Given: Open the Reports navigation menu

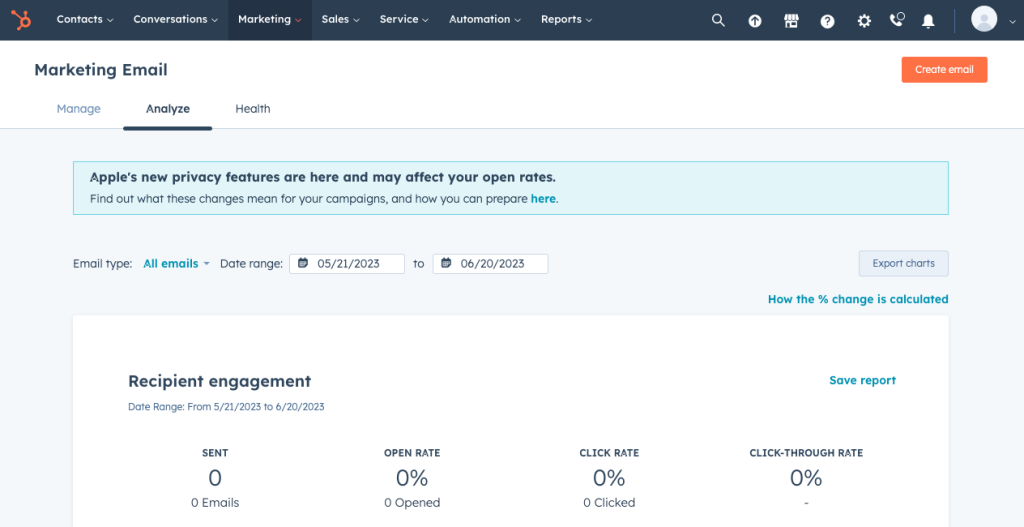Looking at the screenshot, I should [x=566, y=20].
